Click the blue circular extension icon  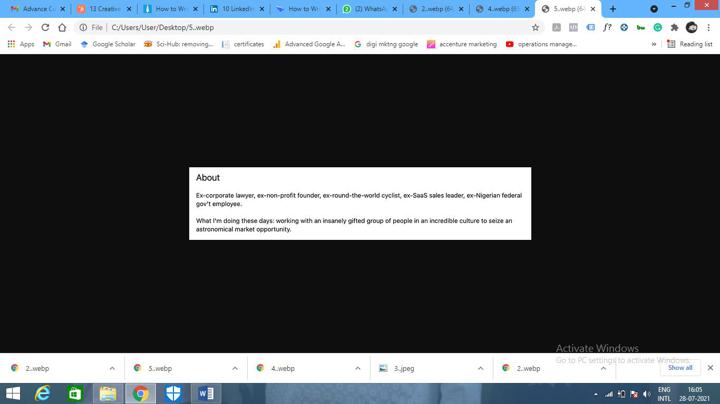624,28
